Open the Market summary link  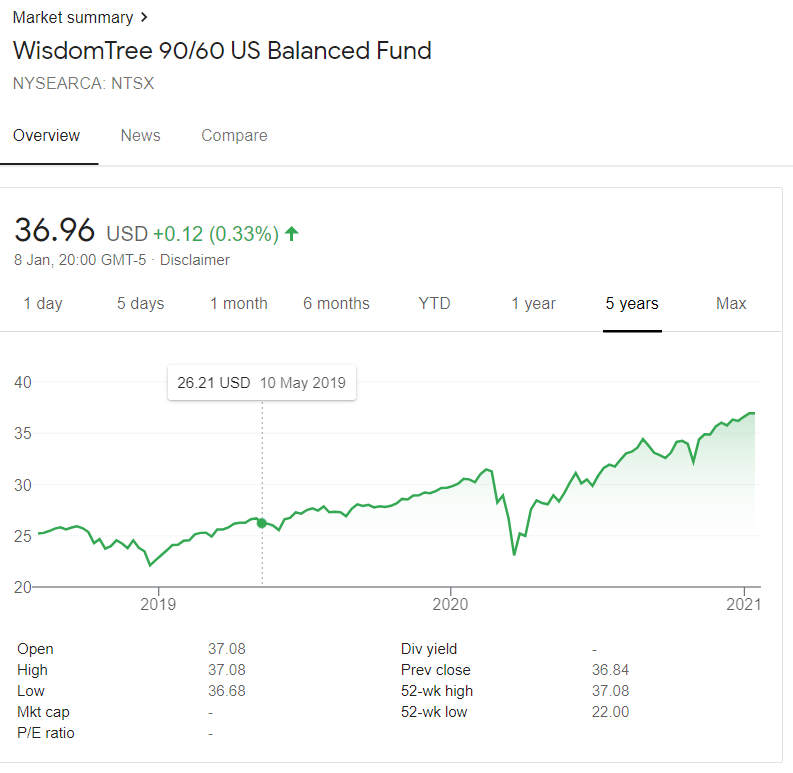pos(73,17)
